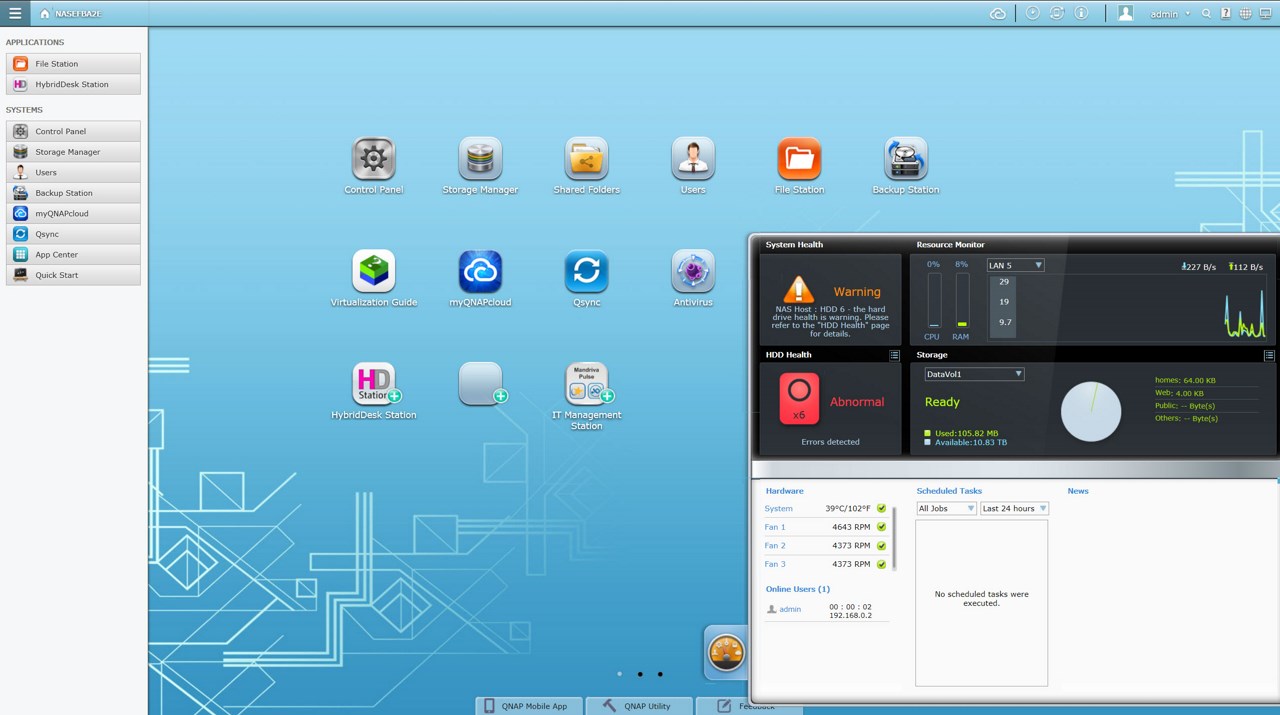Open Quick Start from the sidebar
Viewport: 1280px width, 715px height.
73,275
